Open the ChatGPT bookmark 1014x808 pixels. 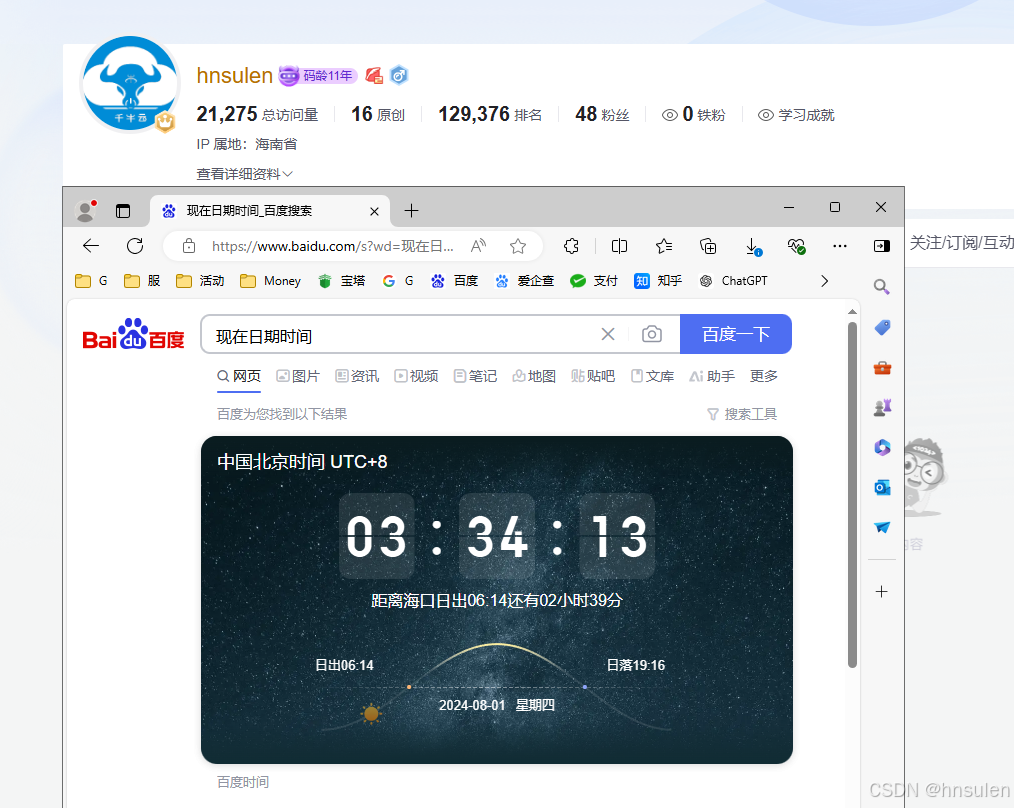733,281
